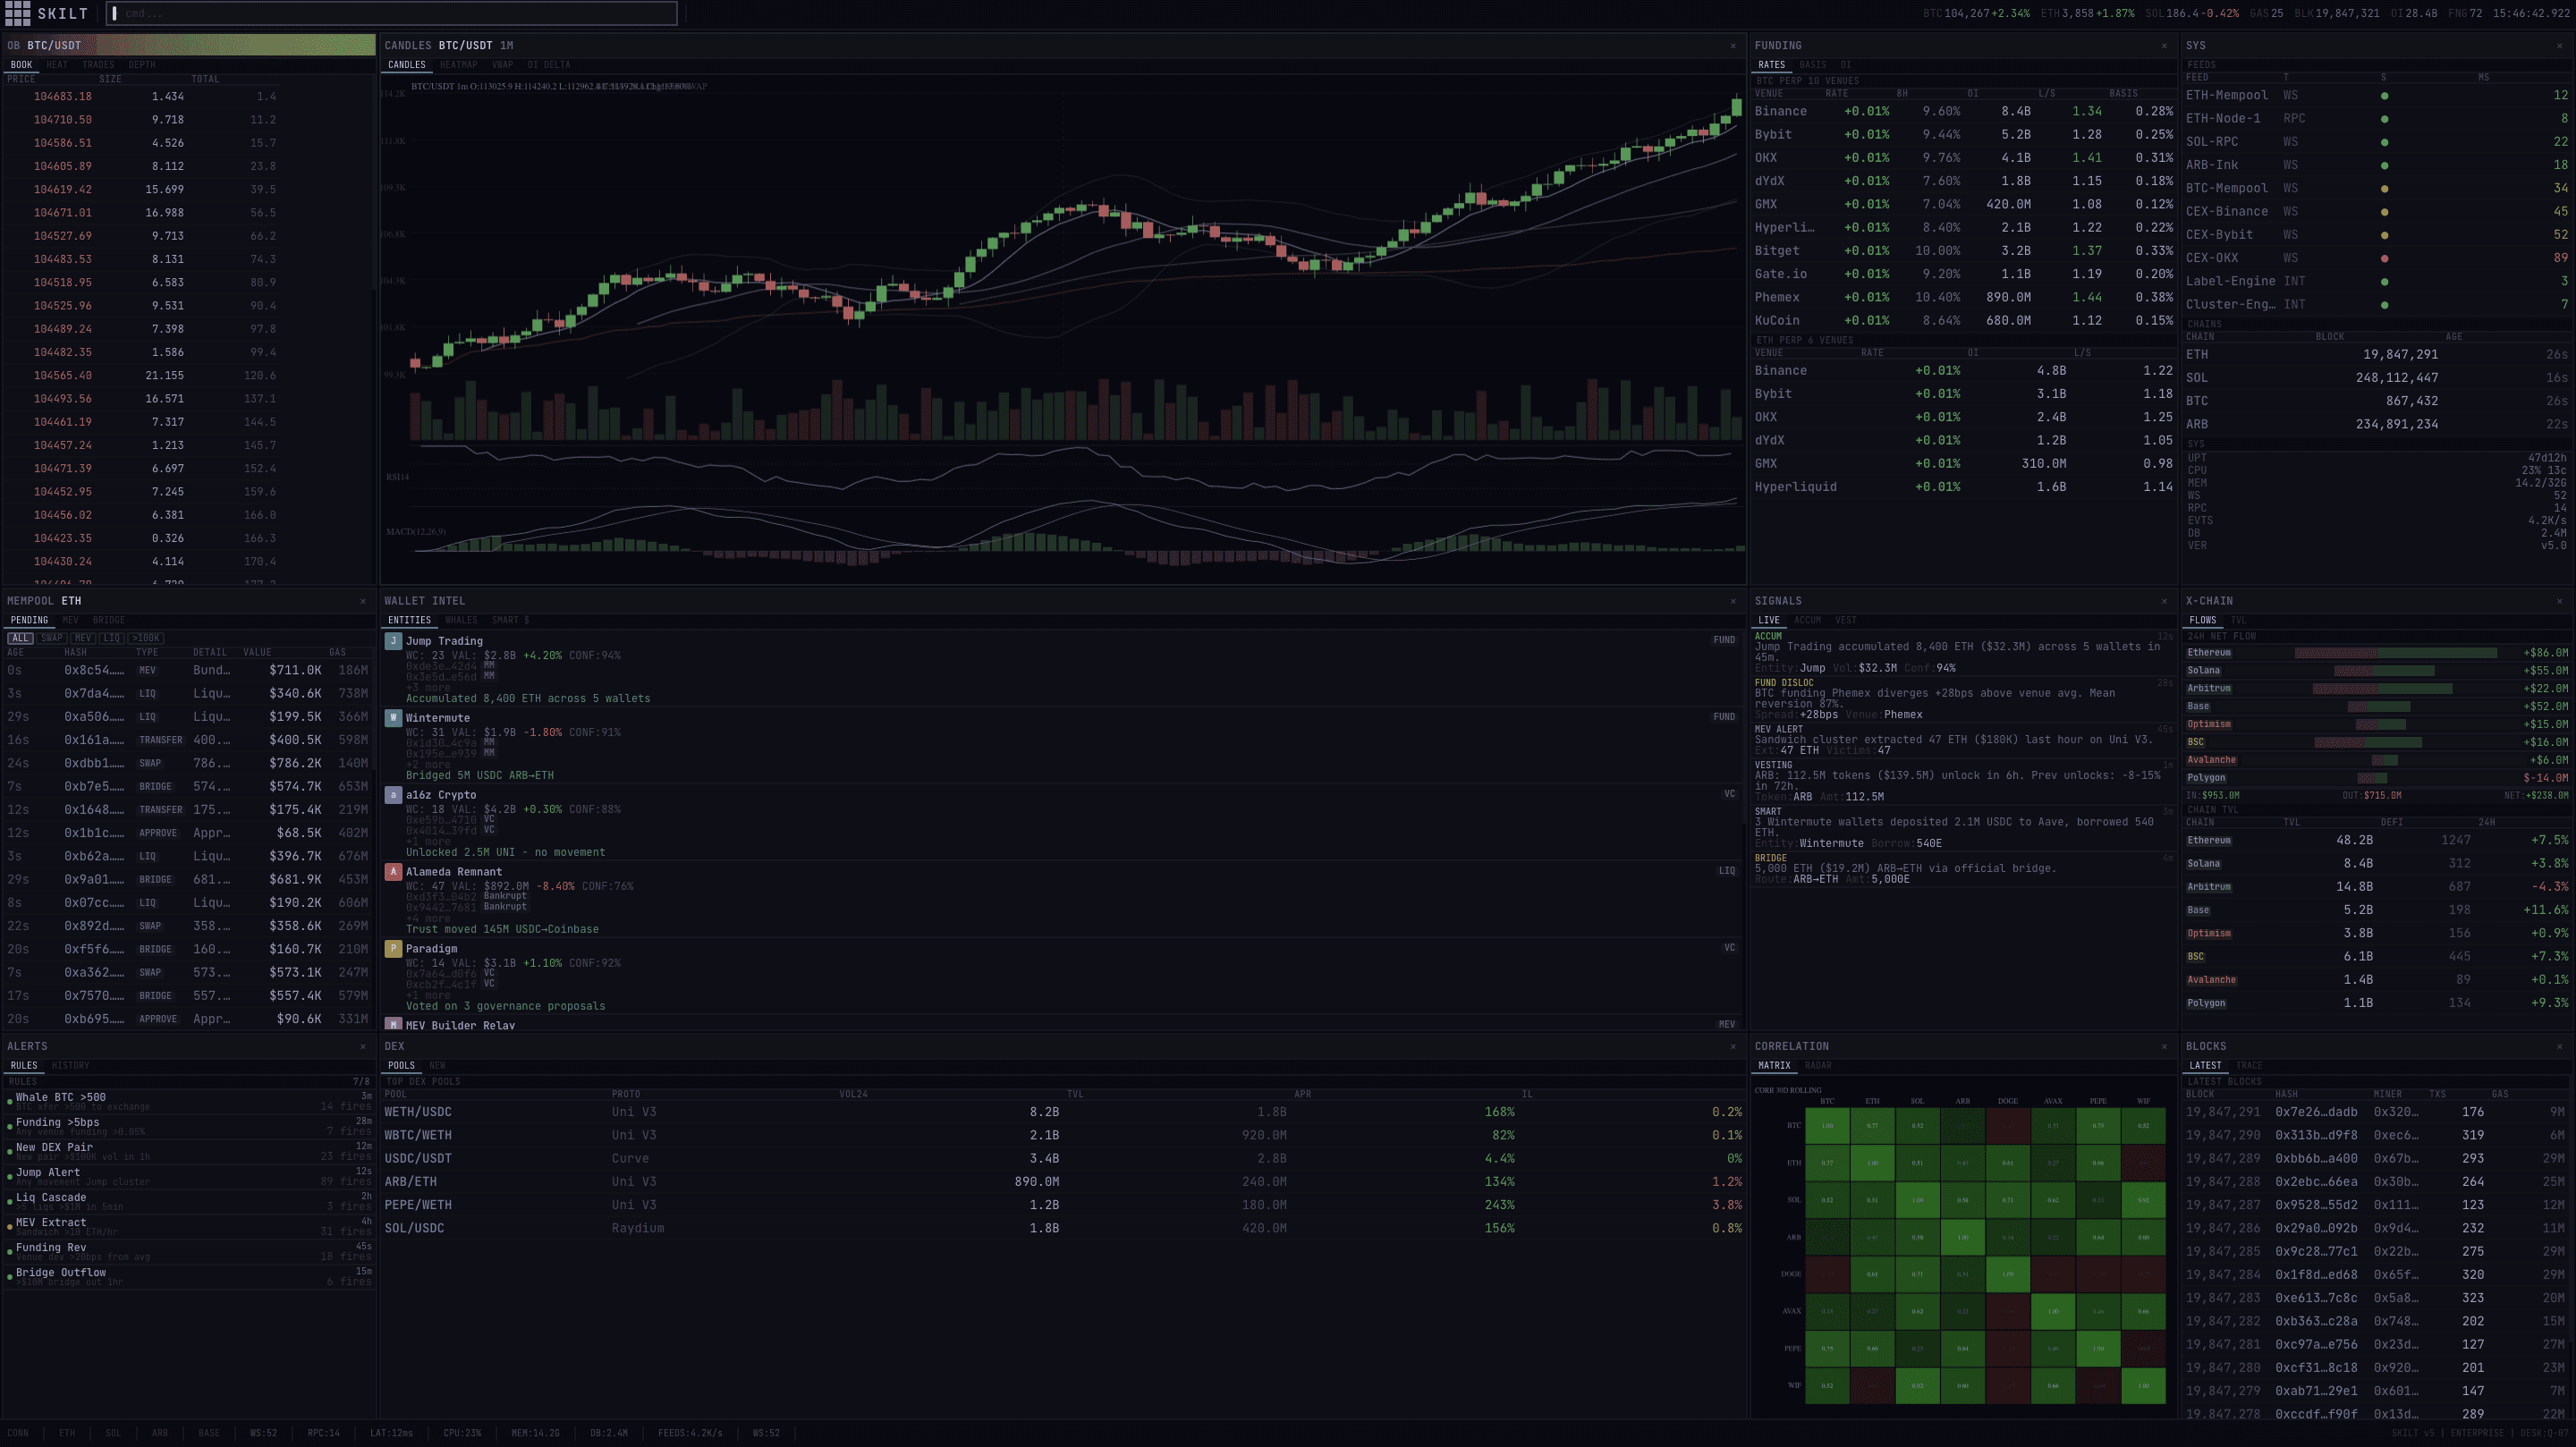Toggle the Whale BTC >500 alert status dot

pyautogui.click(x=10, y=1101)
